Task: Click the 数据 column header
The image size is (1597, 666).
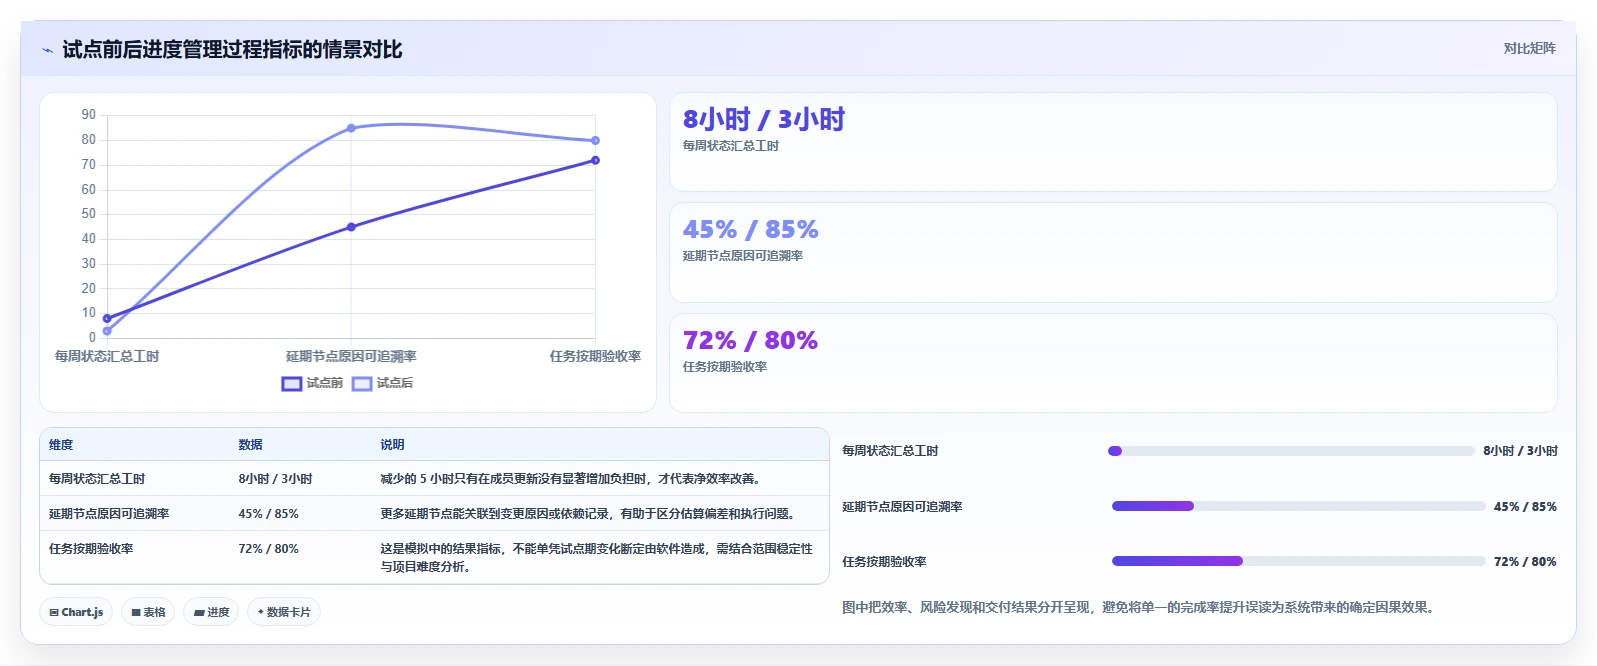Action: (x=250, y=445)
